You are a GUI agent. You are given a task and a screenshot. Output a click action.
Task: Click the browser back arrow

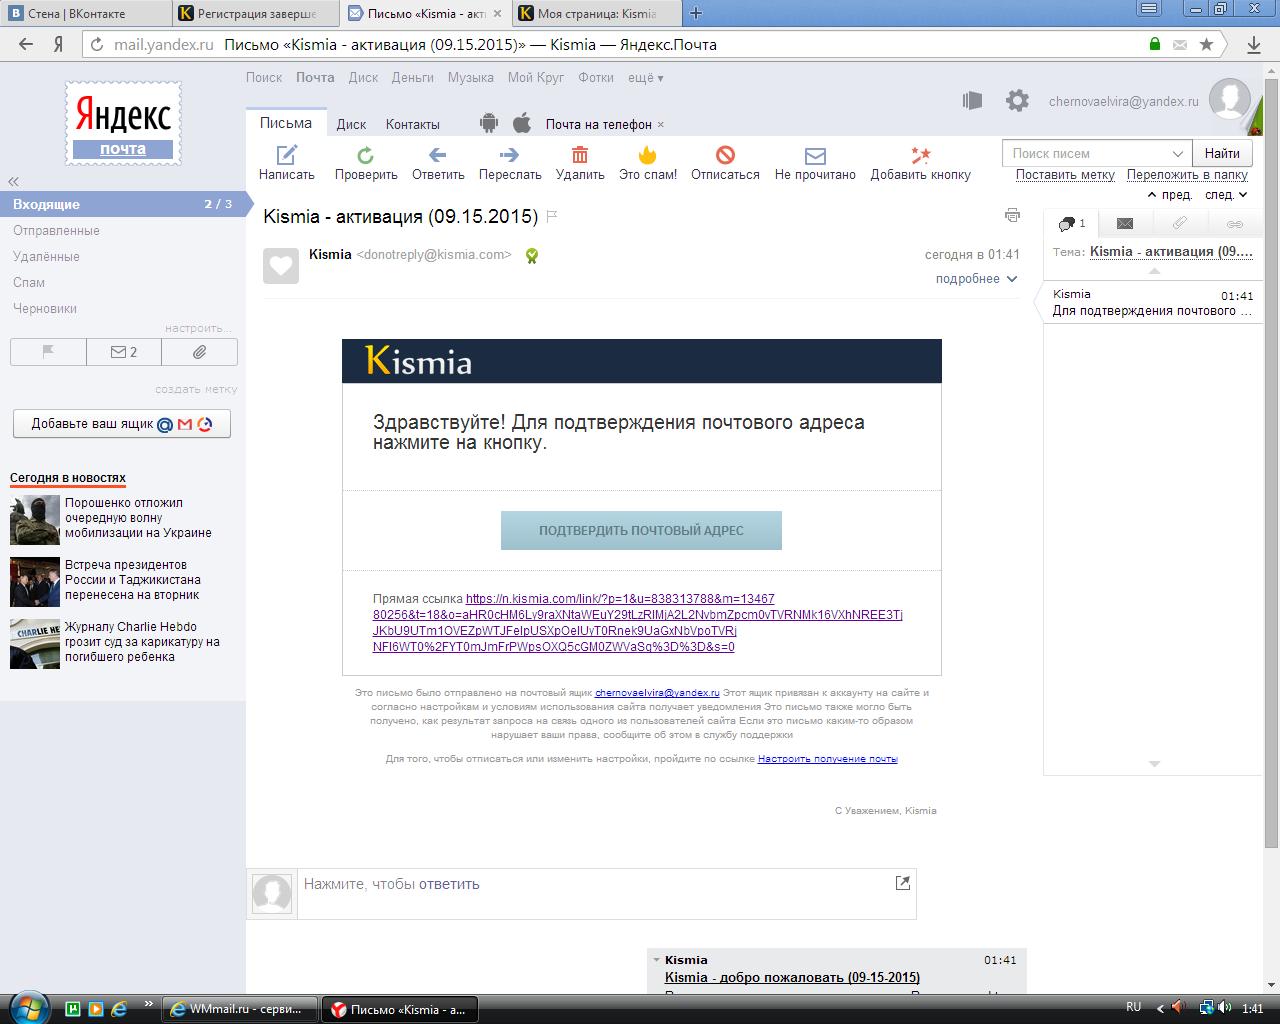tap(26, 44)
